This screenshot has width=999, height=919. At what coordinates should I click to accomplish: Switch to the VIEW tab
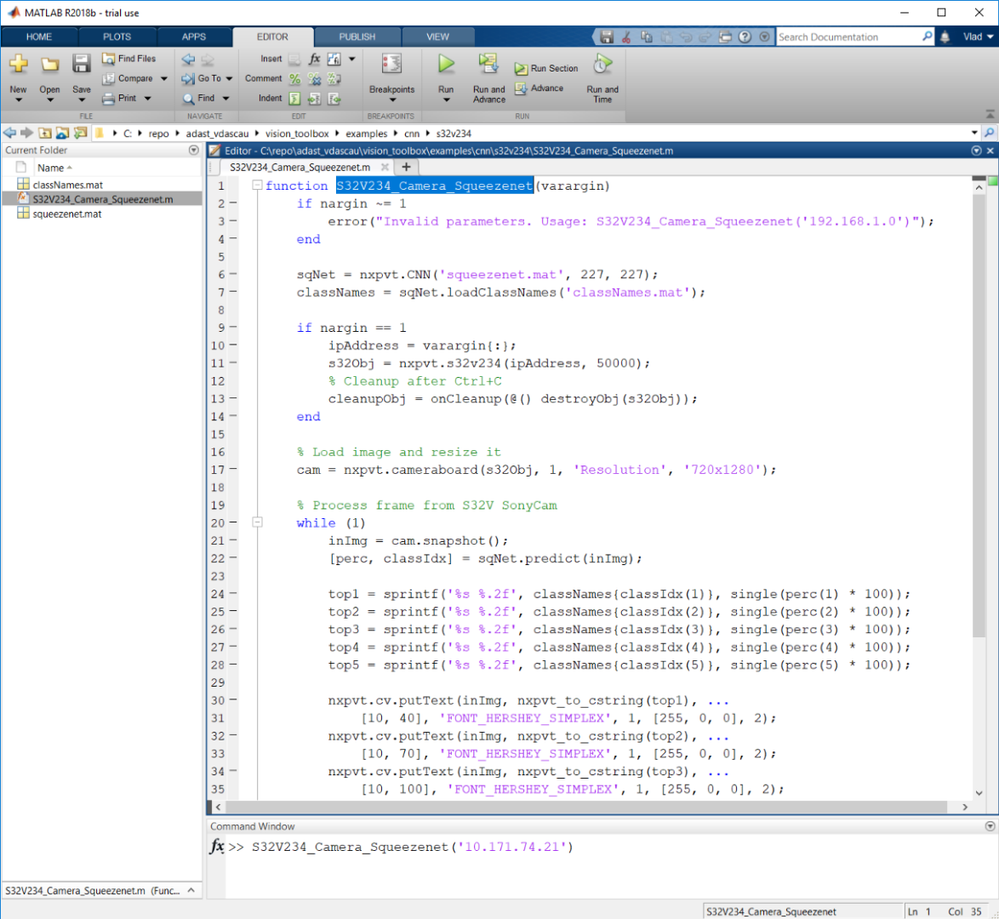point(437,37)
